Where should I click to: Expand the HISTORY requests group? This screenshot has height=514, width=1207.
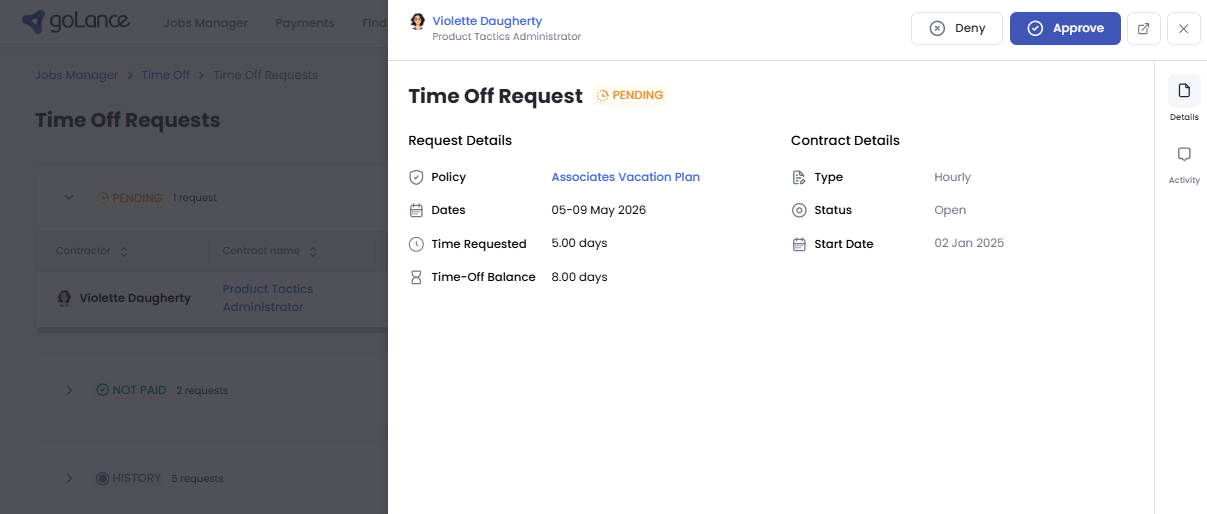[69, 478]
